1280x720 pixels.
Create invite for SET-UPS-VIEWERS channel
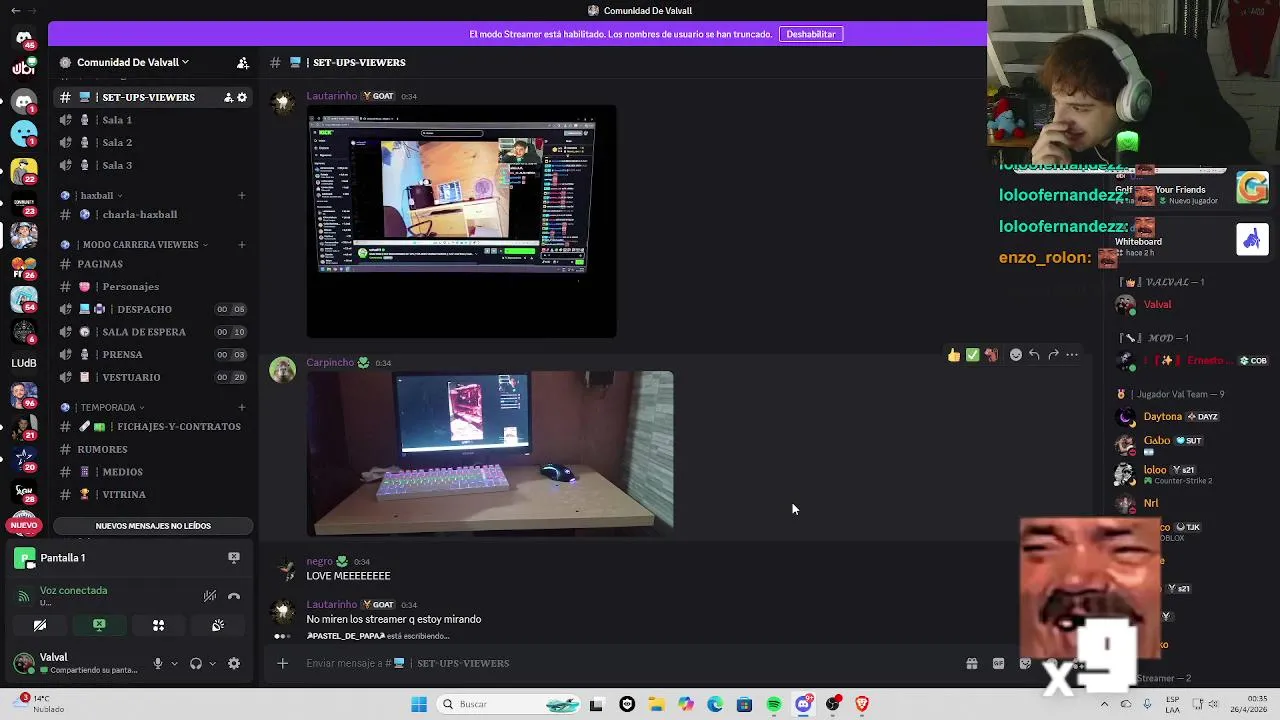click(x=228, y=97)
